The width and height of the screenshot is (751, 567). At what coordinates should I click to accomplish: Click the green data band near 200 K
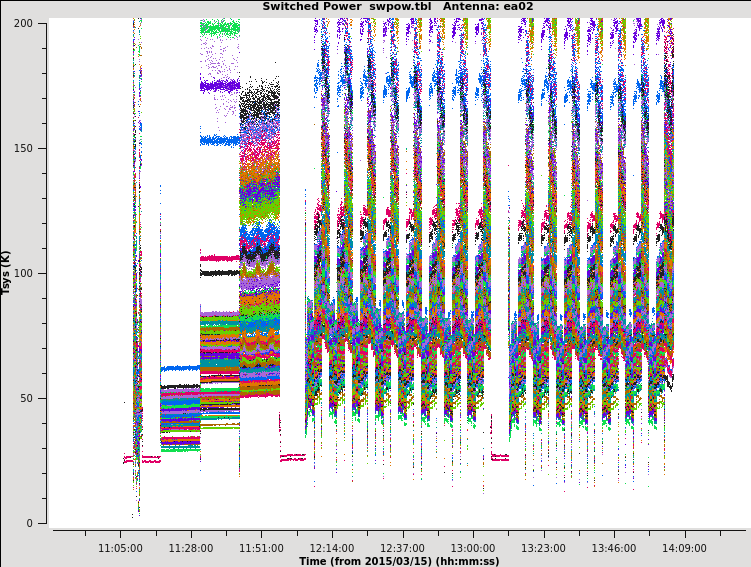[219, 28]
